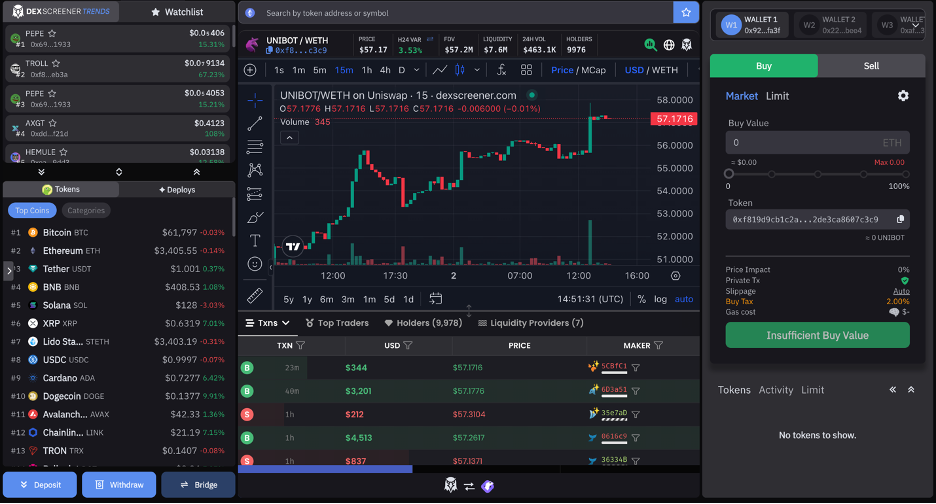The height and width of the screenshot is (504, 936).
Task: Open the Top Traders tab
Action: click(337, 323)
